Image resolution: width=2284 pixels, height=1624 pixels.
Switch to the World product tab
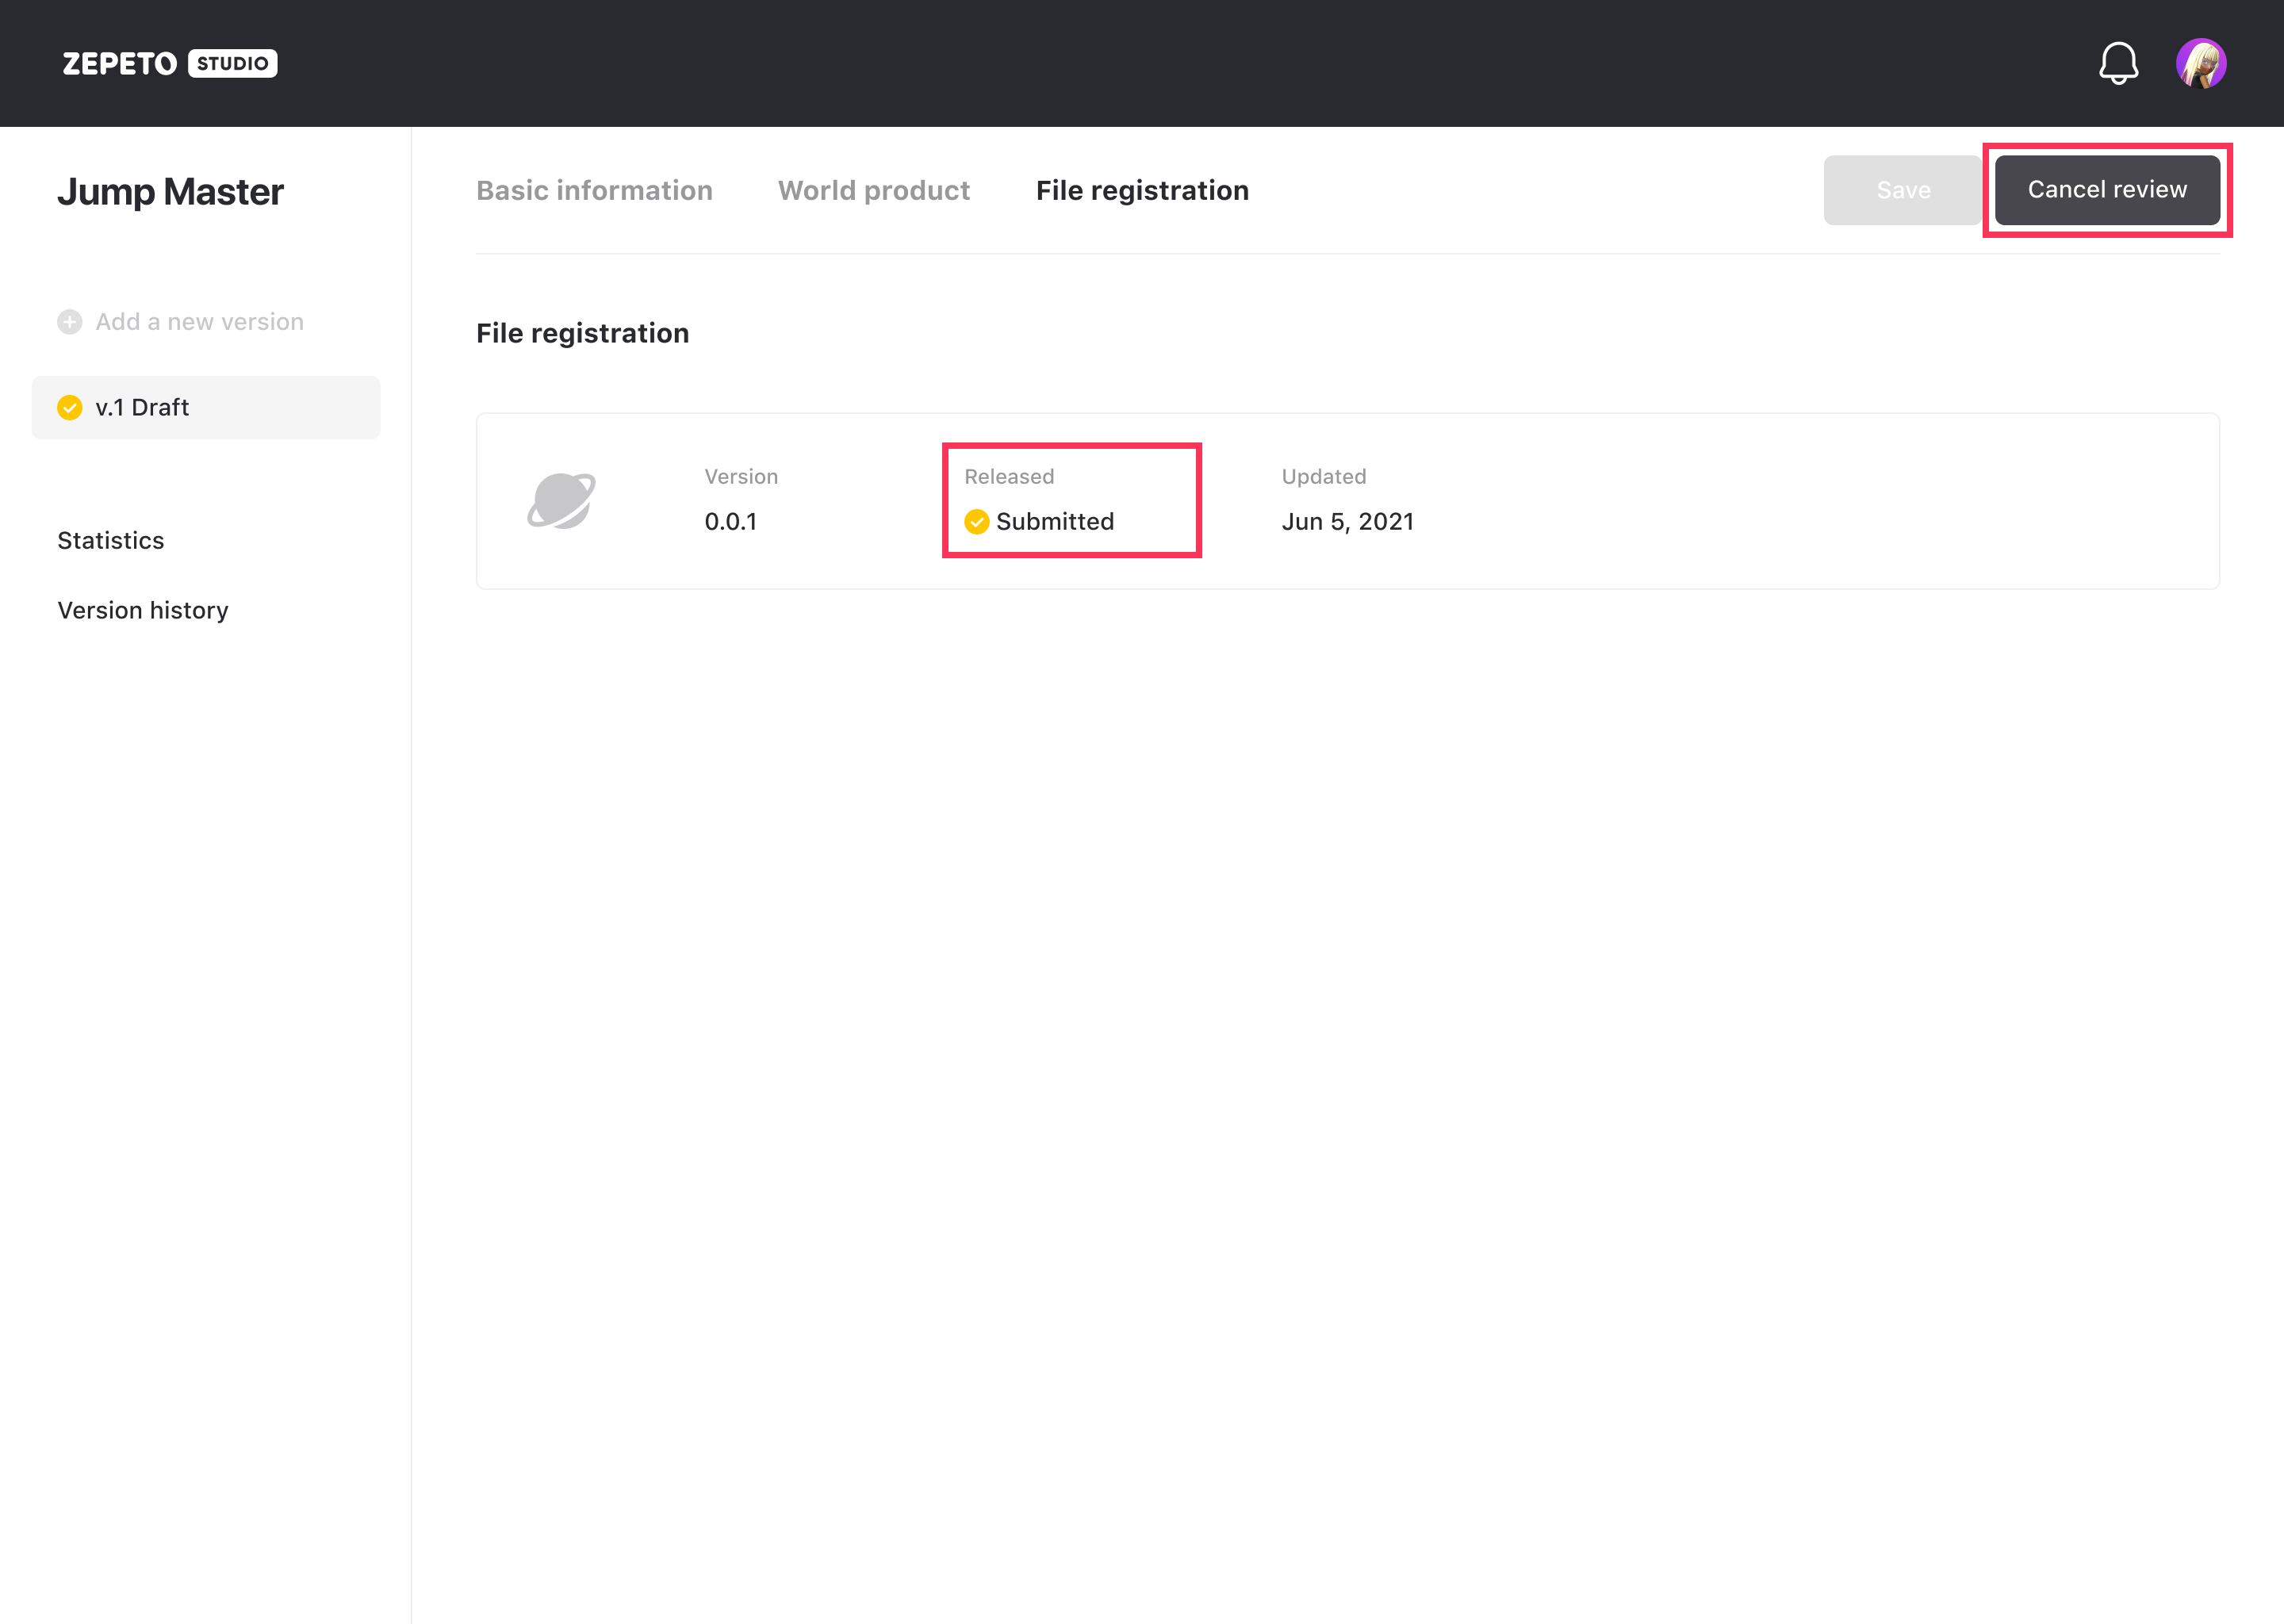coord(873,190)
